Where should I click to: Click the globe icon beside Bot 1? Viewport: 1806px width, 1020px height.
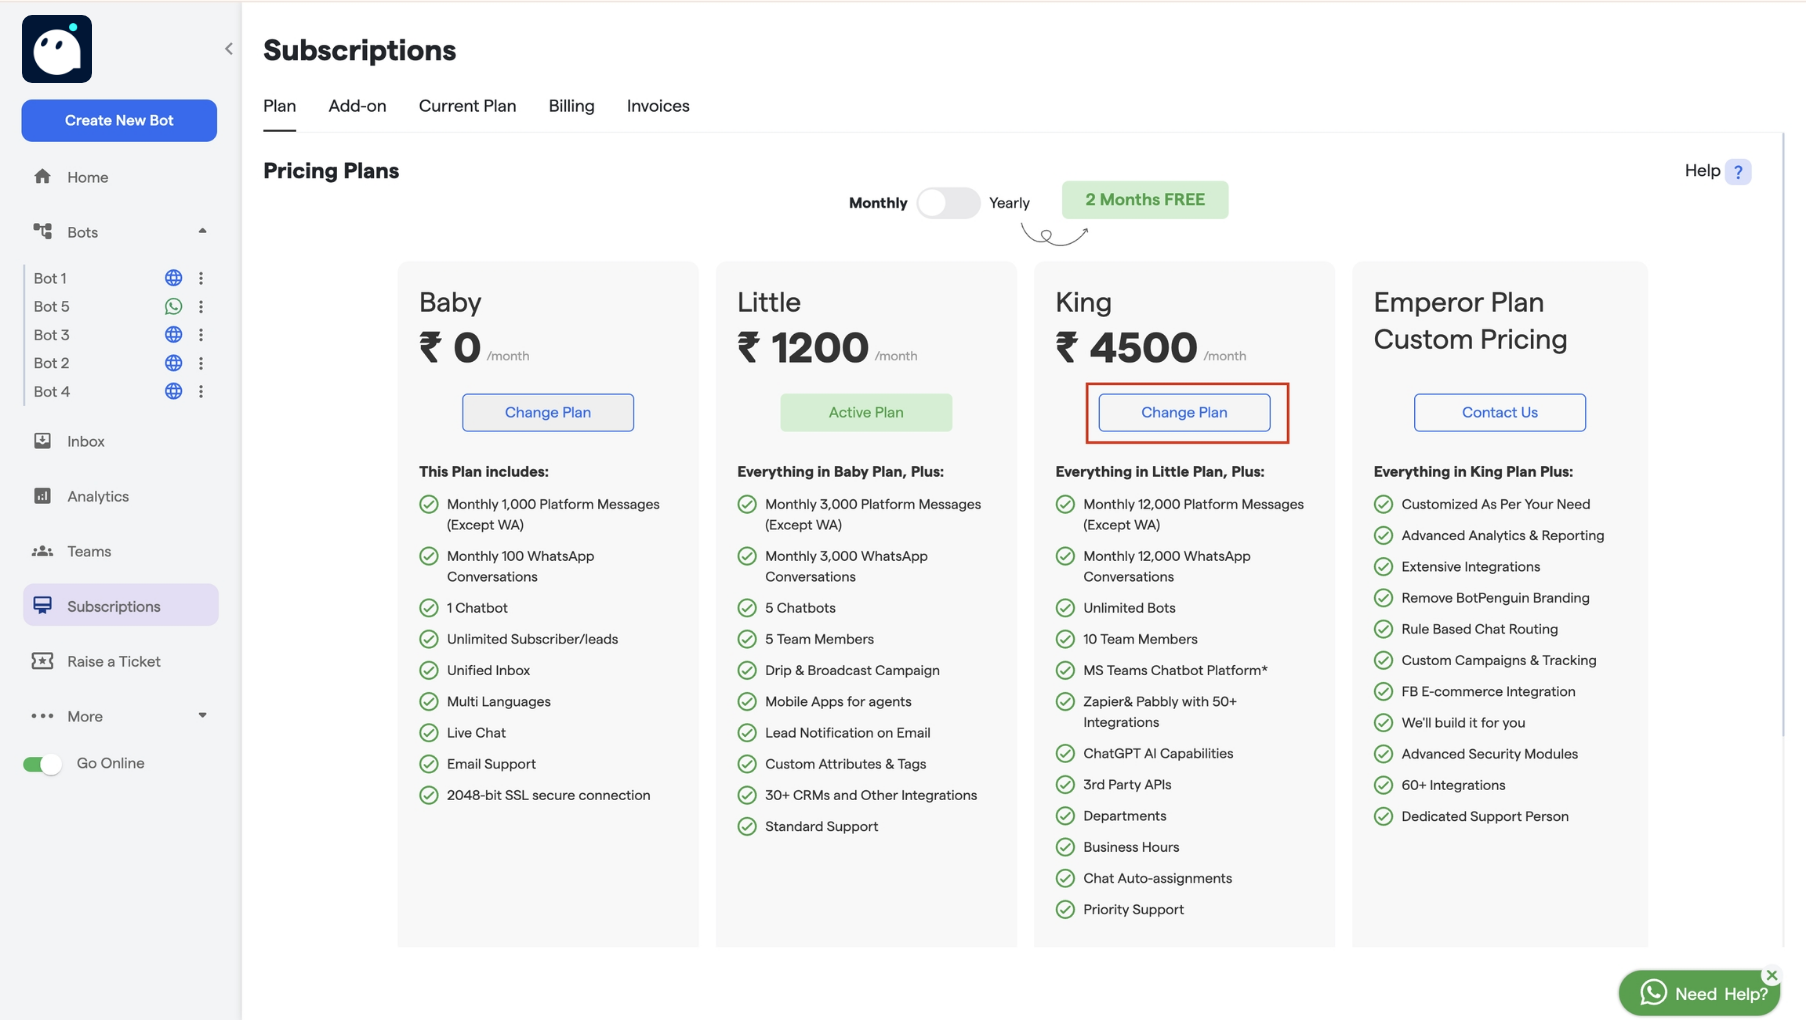172,277
